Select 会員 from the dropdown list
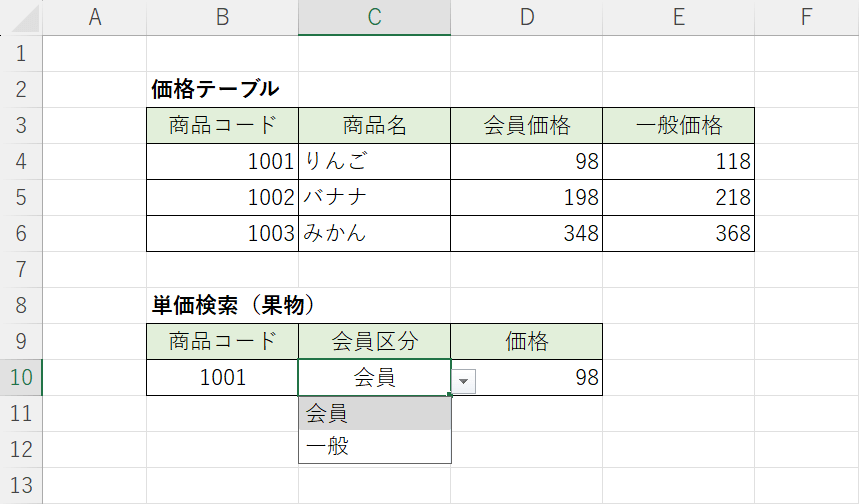Image resolution: width=859 pixels, height=504 pixels. click(374, 413)
